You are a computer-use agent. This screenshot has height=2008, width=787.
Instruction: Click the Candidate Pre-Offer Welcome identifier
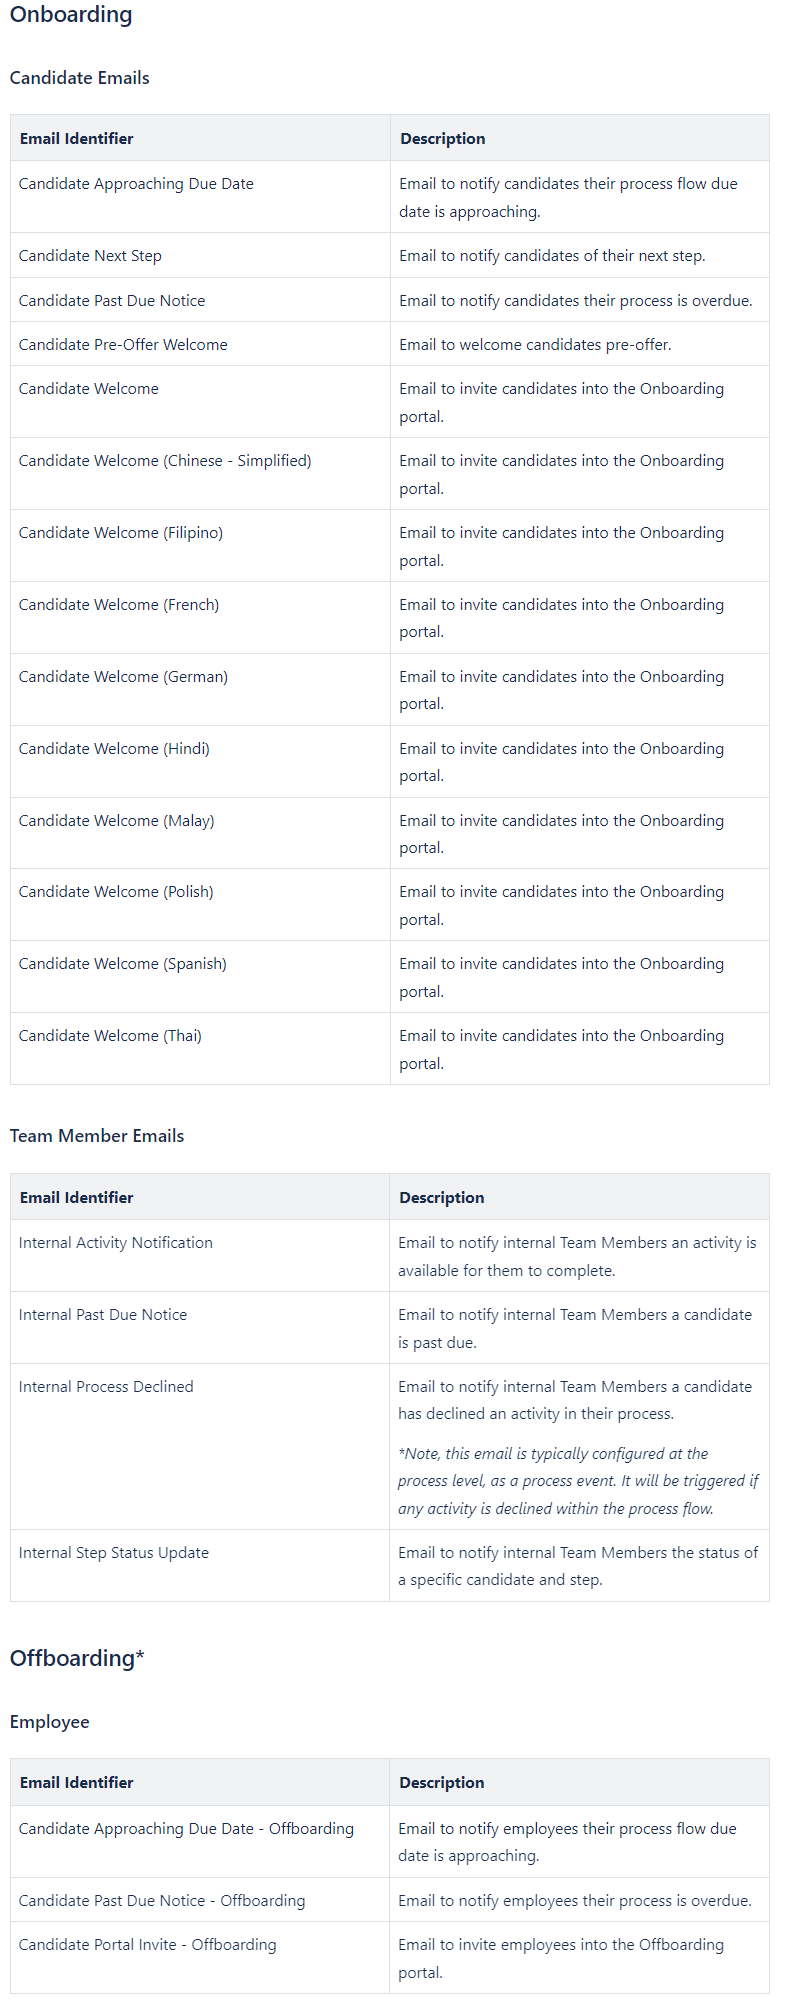[x=123, y=345]
